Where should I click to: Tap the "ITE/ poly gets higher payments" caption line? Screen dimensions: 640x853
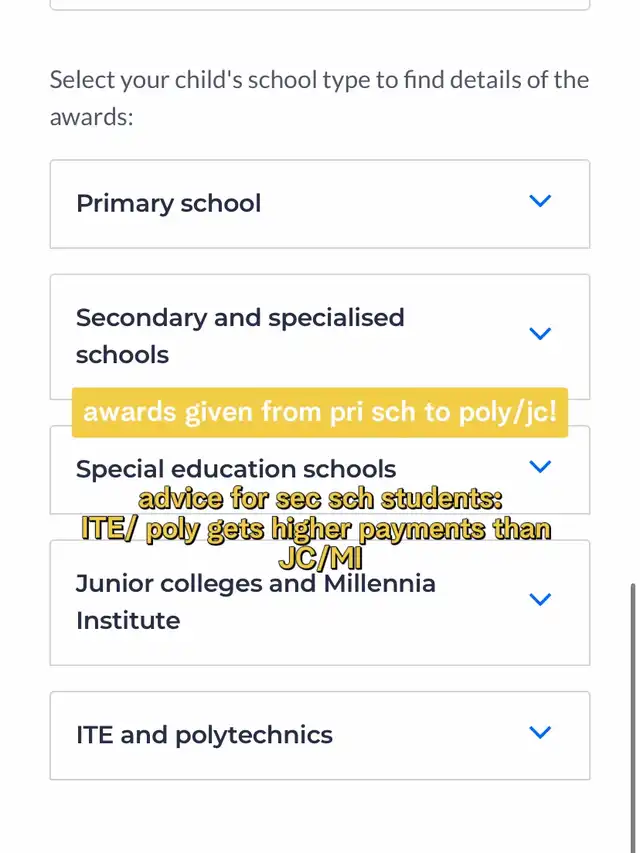tap(317, 529)
